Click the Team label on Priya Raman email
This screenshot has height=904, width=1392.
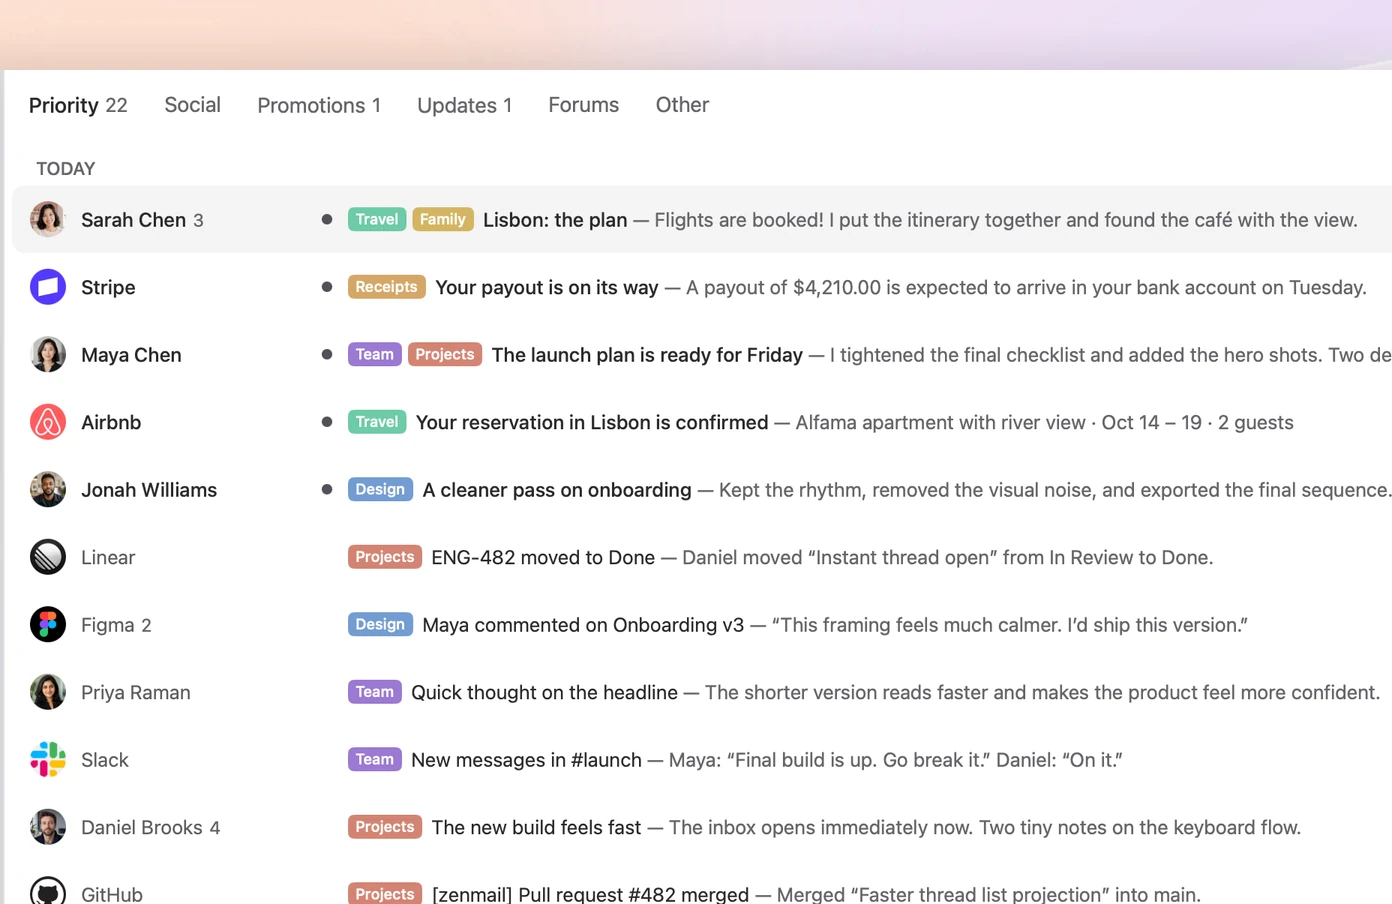[375, 692]
